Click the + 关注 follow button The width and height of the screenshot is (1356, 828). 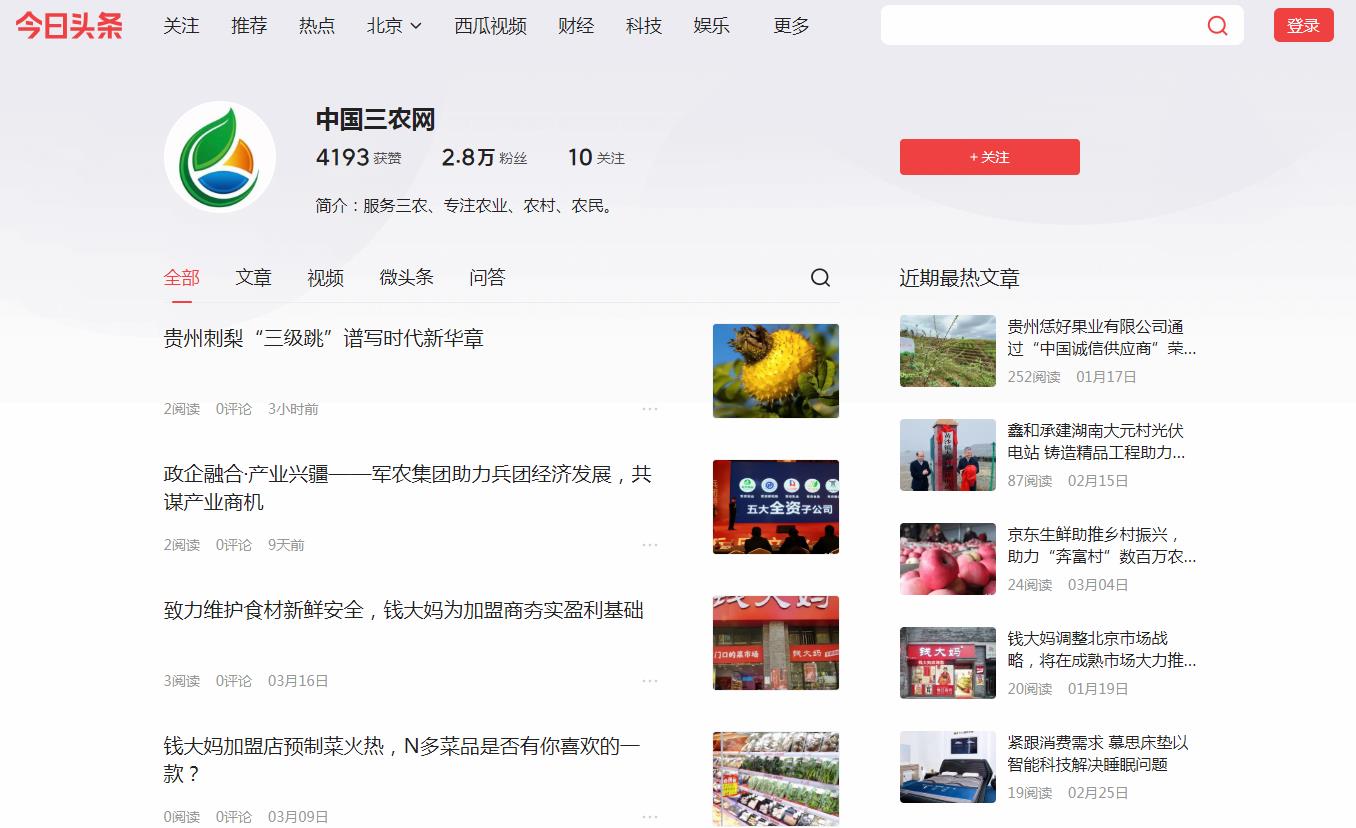pyautogui.click(x=989, y=157)
